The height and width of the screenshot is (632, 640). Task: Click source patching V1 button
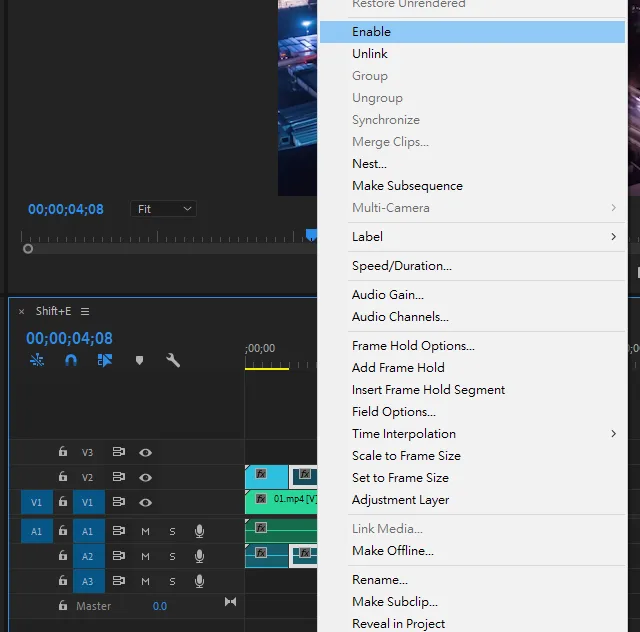point(37,502)
